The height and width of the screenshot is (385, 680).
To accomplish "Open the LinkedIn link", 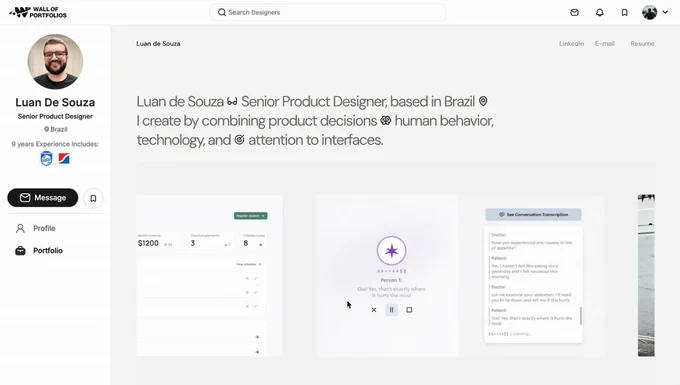I will 571,44.
